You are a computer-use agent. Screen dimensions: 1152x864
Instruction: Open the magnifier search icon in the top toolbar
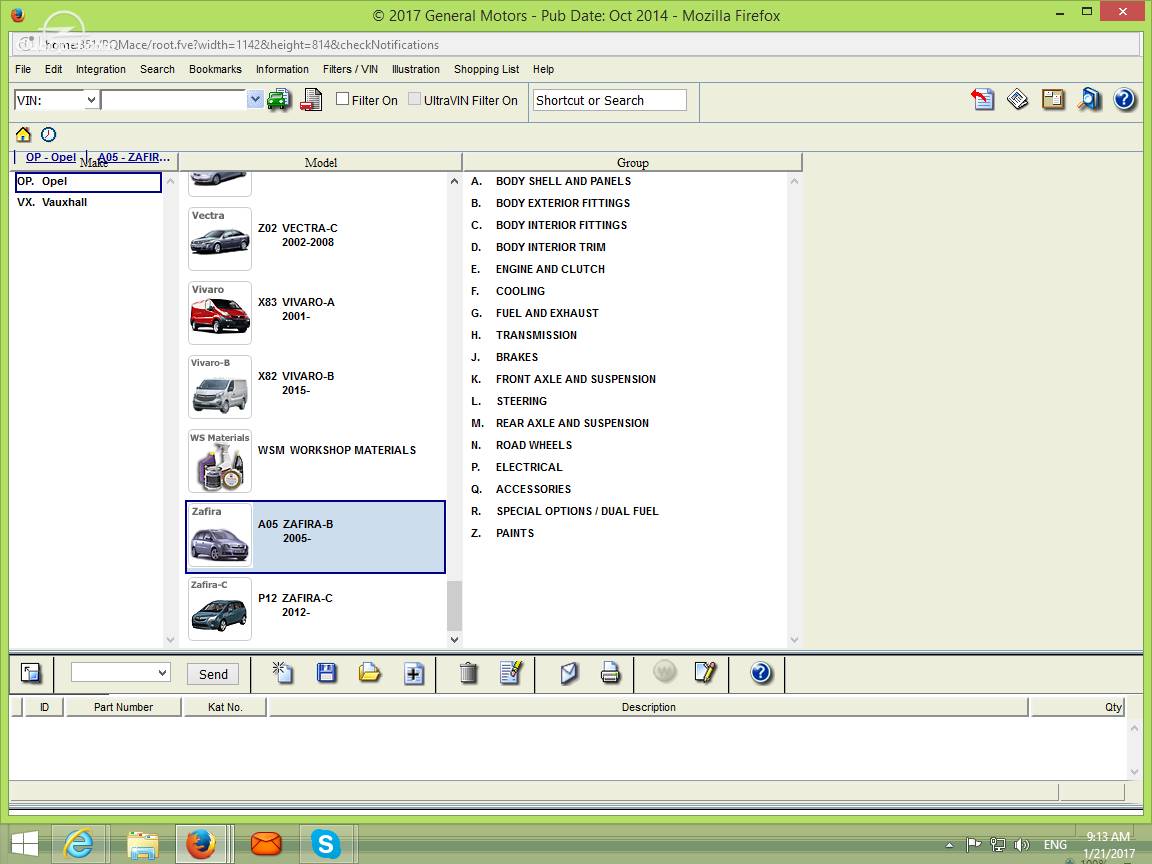[x=1089, y=99]
